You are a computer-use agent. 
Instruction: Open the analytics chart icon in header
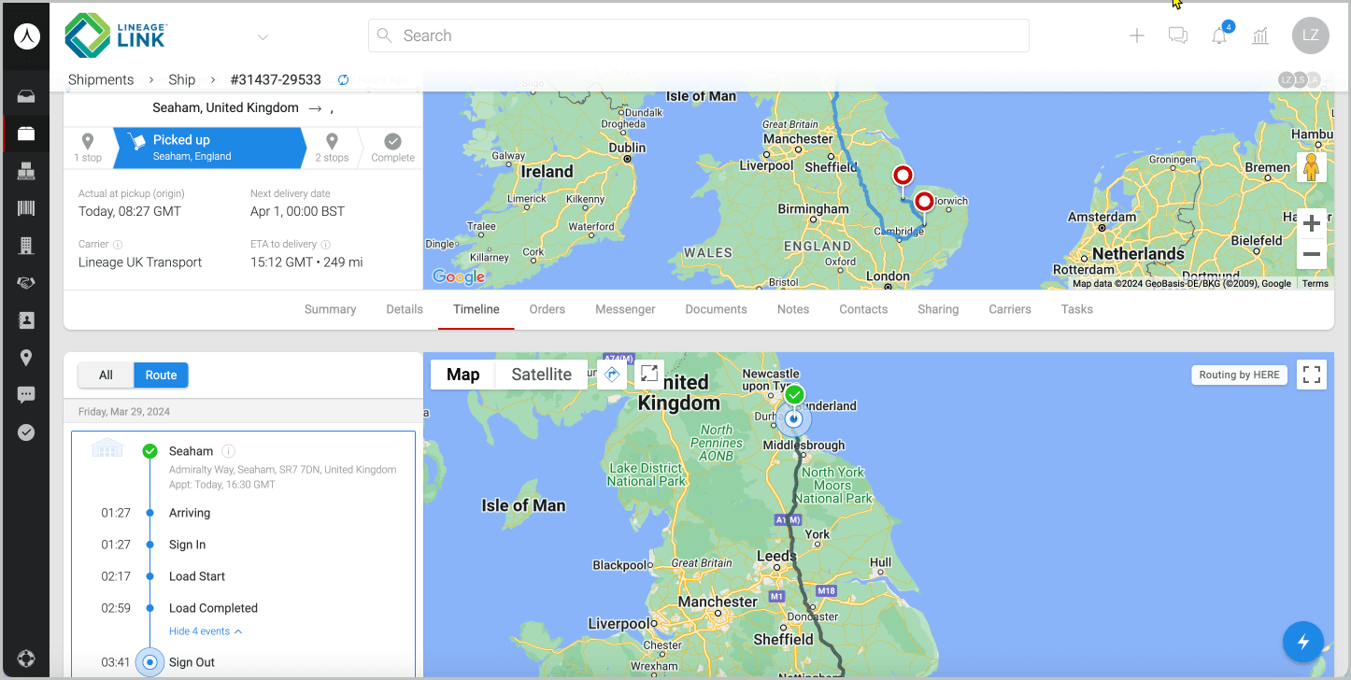(x=1260, y=36)
